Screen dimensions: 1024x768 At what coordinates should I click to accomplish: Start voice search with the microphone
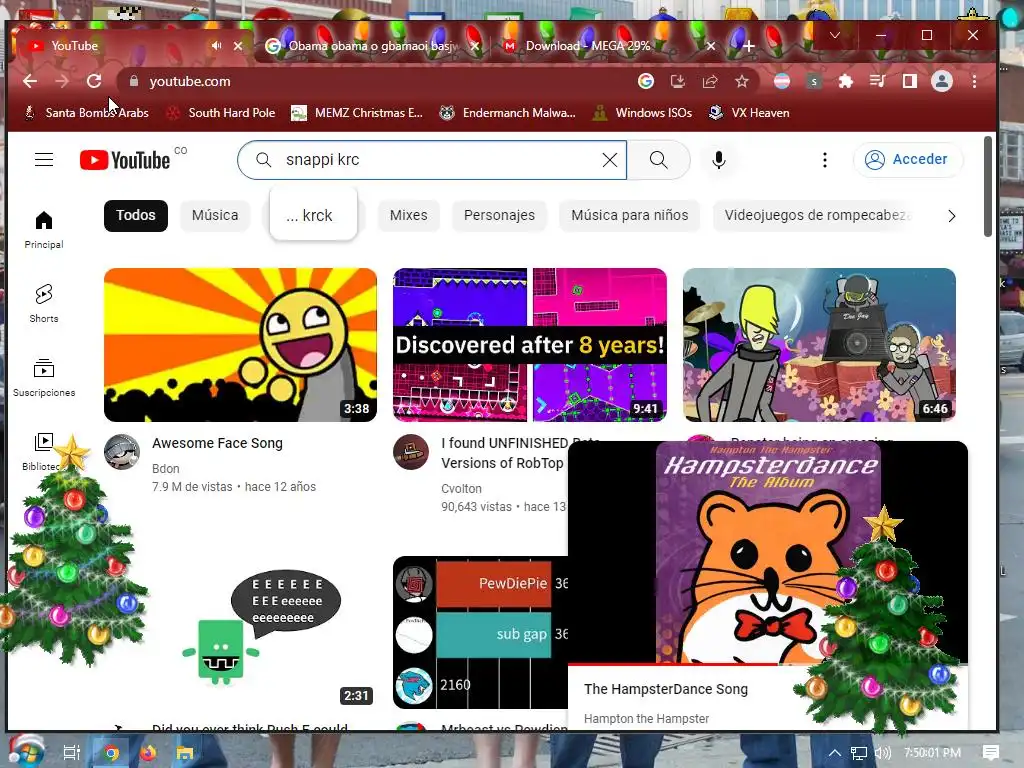[718, 160]
